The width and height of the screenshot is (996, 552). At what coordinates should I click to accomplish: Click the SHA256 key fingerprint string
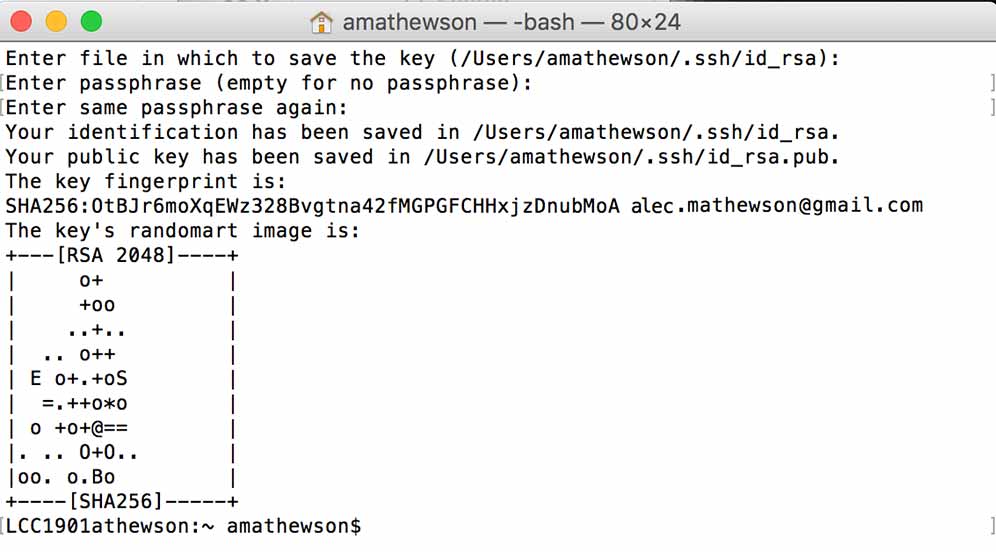pyautogui.click(x=312, y=206)
